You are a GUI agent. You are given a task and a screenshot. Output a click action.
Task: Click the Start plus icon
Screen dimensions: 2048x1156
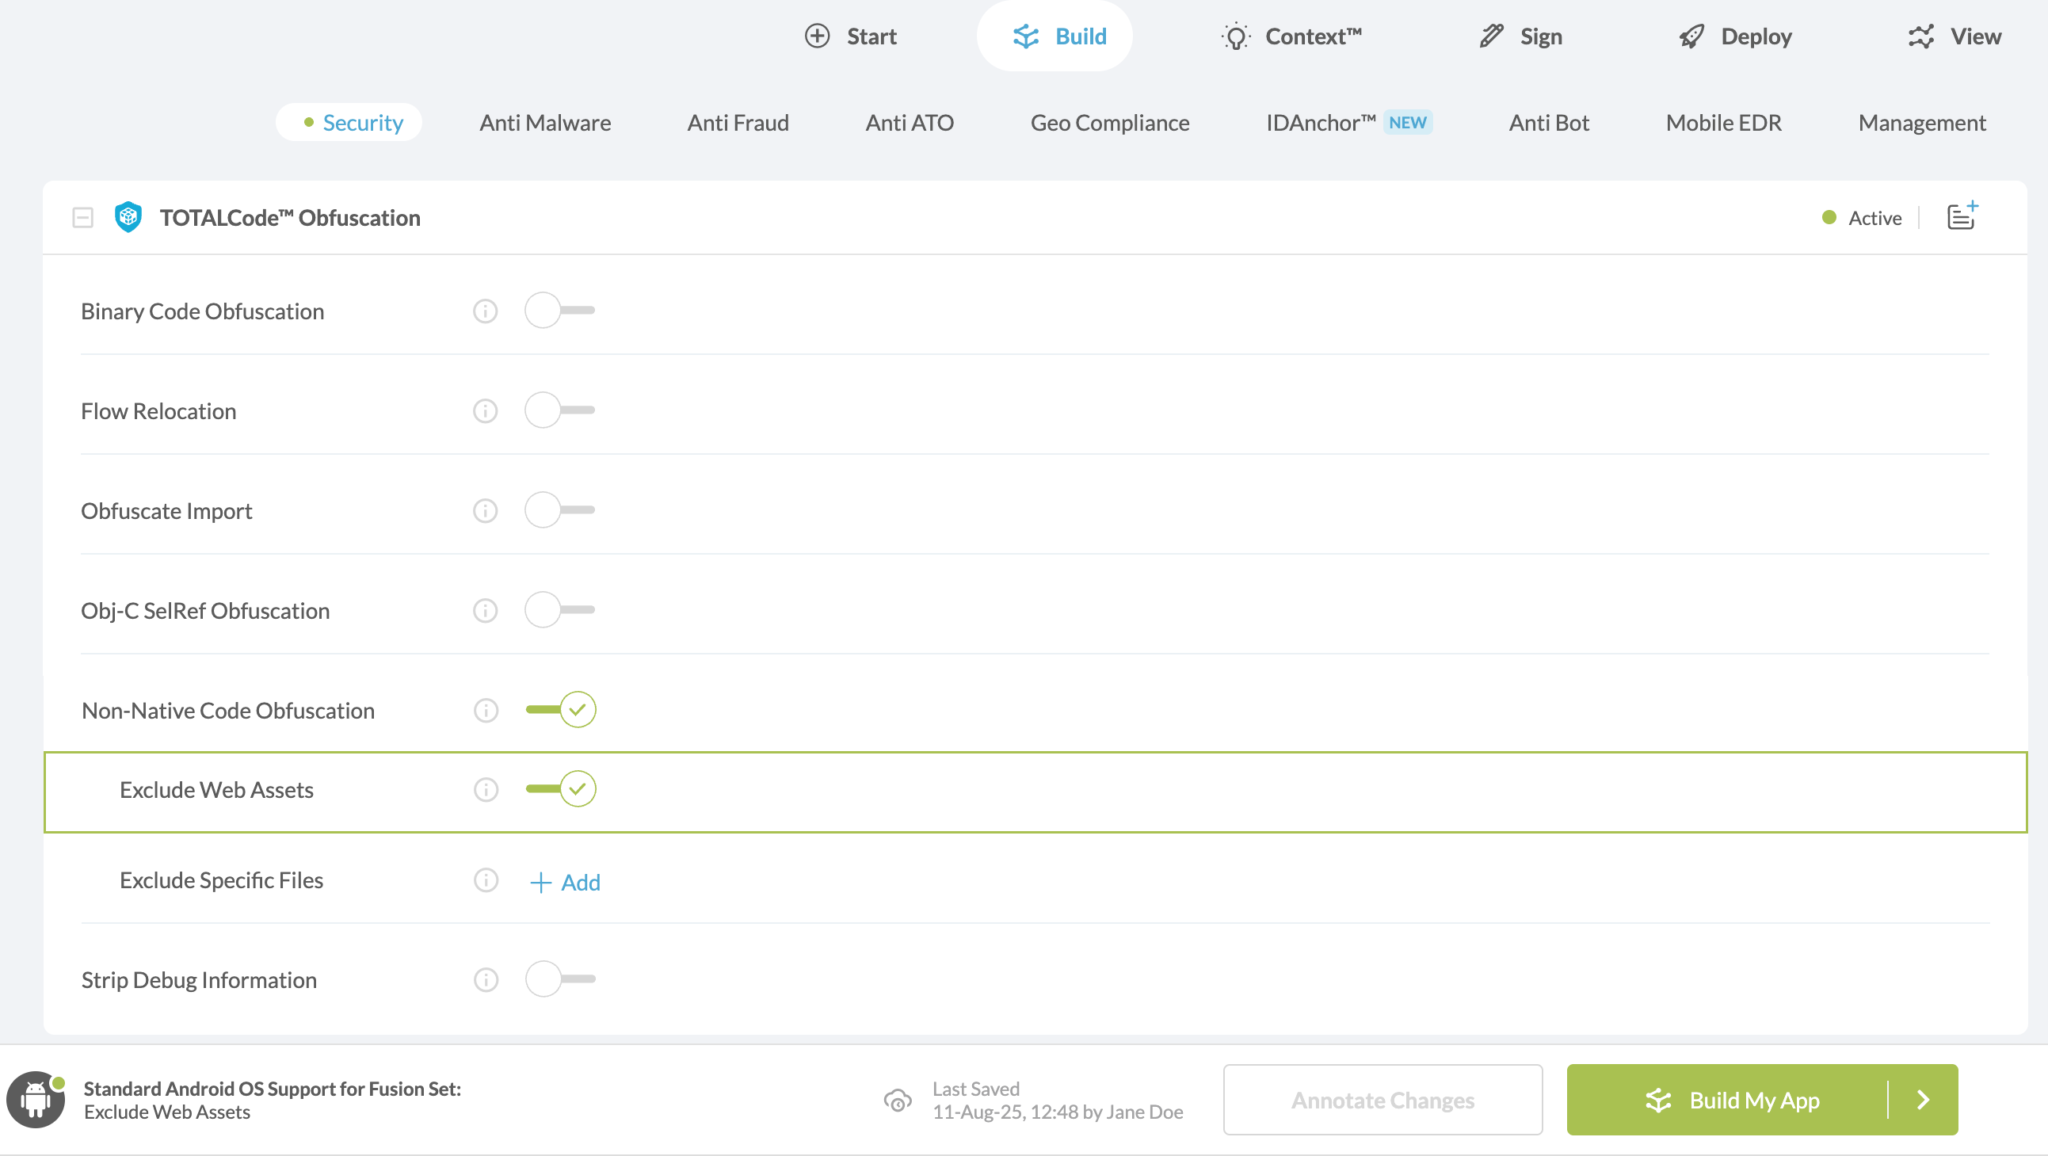tap(818, 35)
